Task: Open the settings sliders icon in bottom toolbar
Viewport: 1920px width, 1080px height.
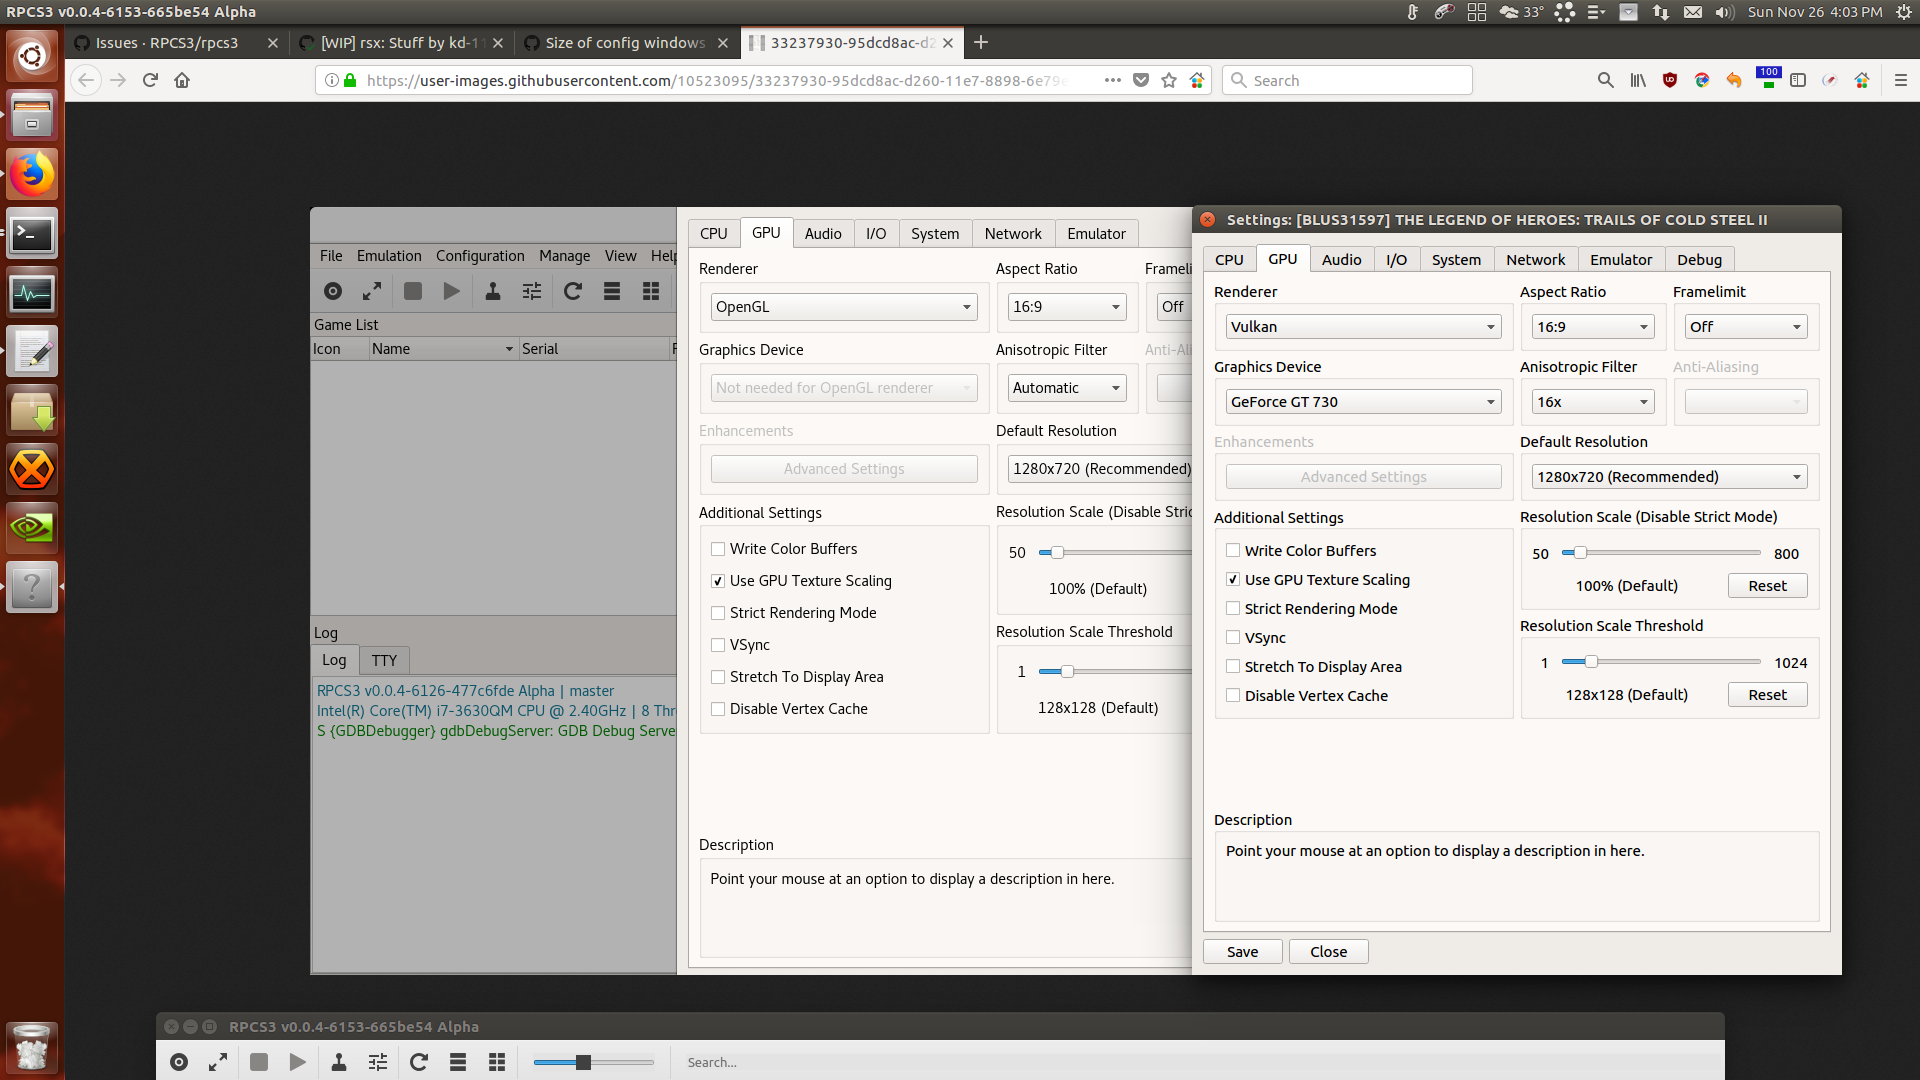Action: click(377, 1062)
